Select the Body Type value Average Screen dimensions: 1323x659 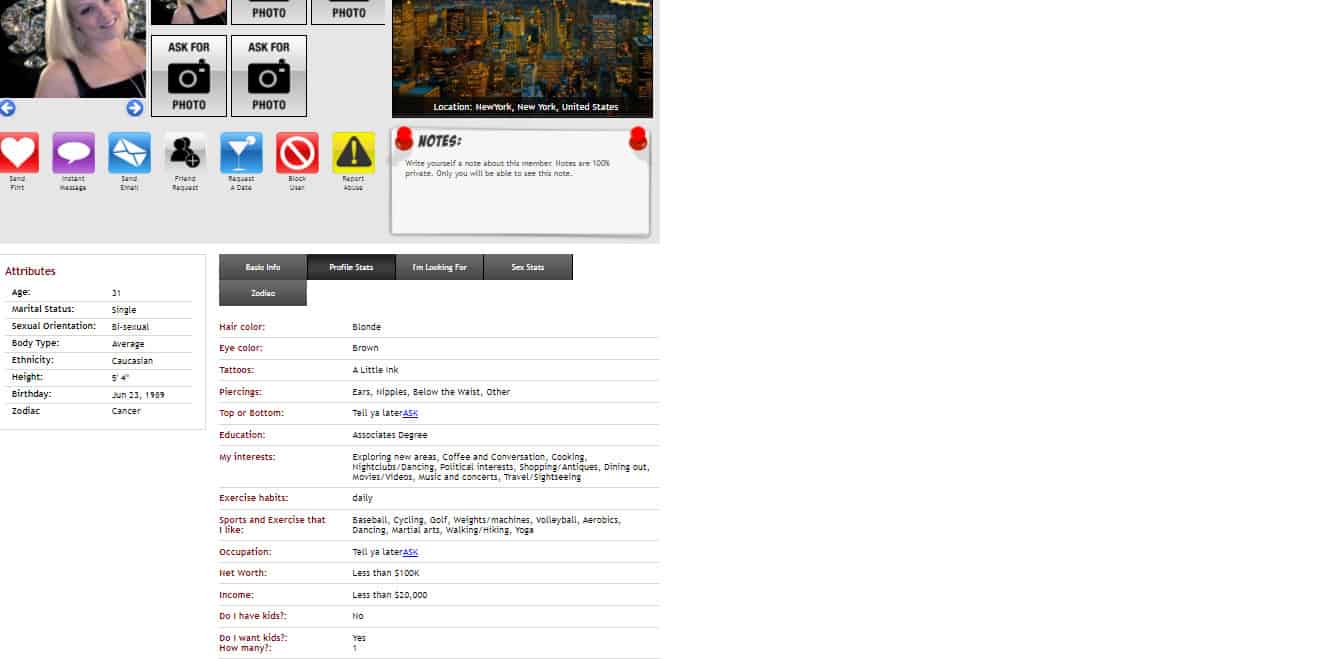tap(128, 344)
